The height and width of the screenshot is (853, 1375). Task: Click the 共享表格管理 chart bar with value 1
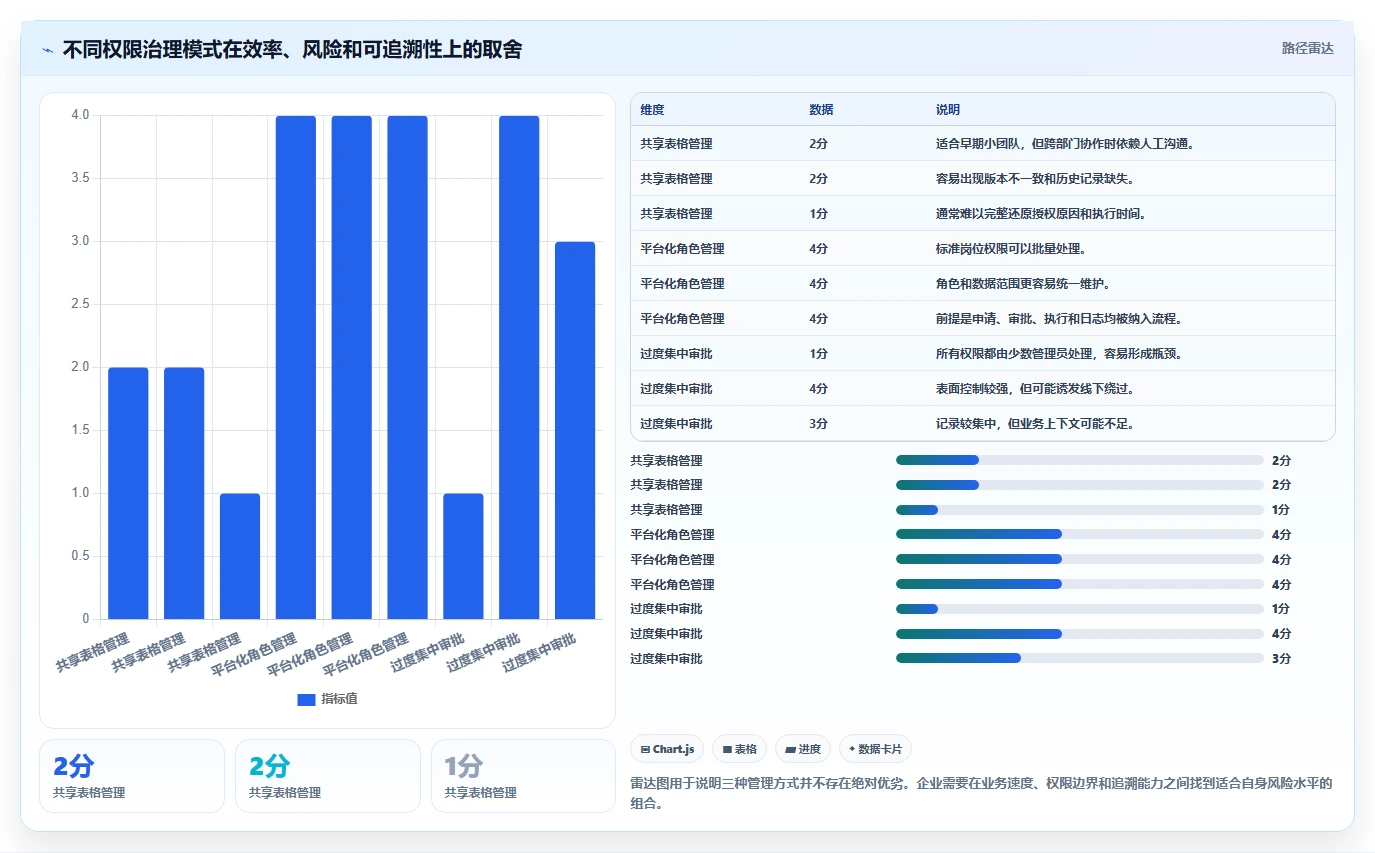pos(240,556)
